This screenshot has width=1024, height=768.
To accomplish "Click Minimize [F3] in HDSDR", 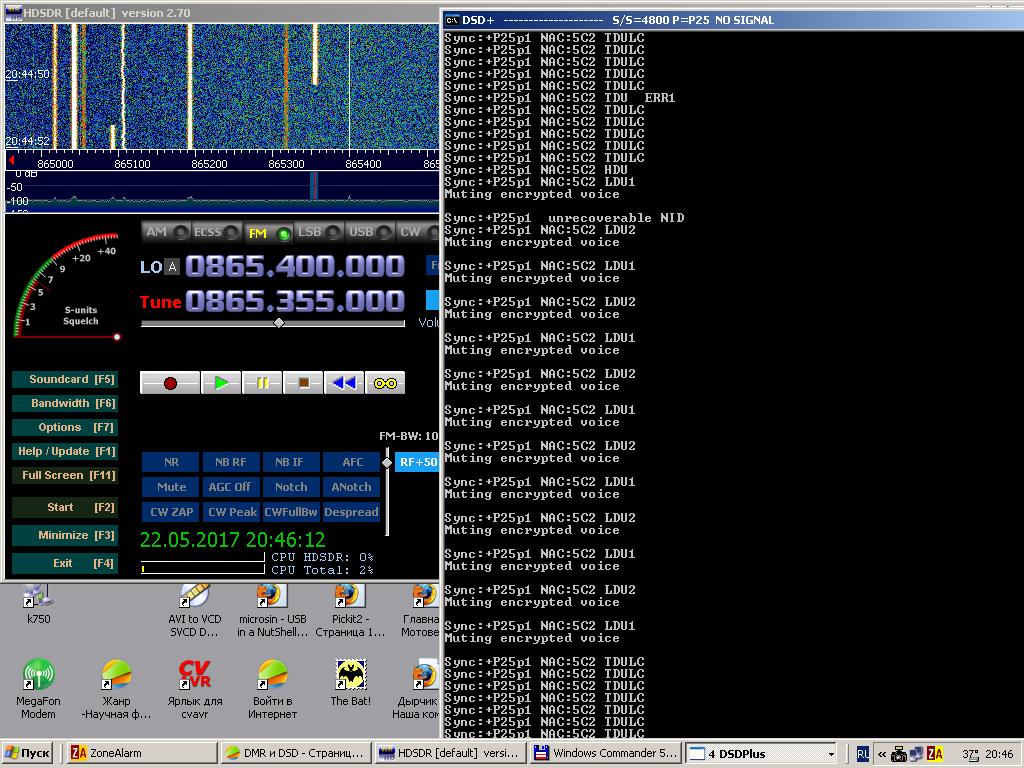I will coord(65,536).
